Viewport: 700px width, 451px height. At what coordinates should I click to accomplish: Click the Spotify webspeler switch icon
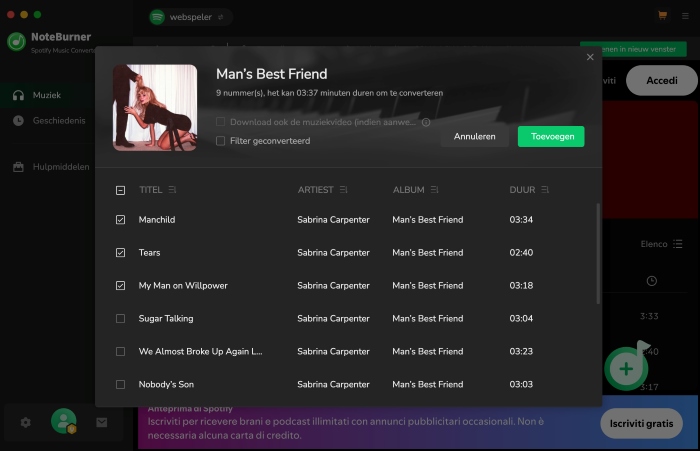pyautogui.click(x=221, y=17)
